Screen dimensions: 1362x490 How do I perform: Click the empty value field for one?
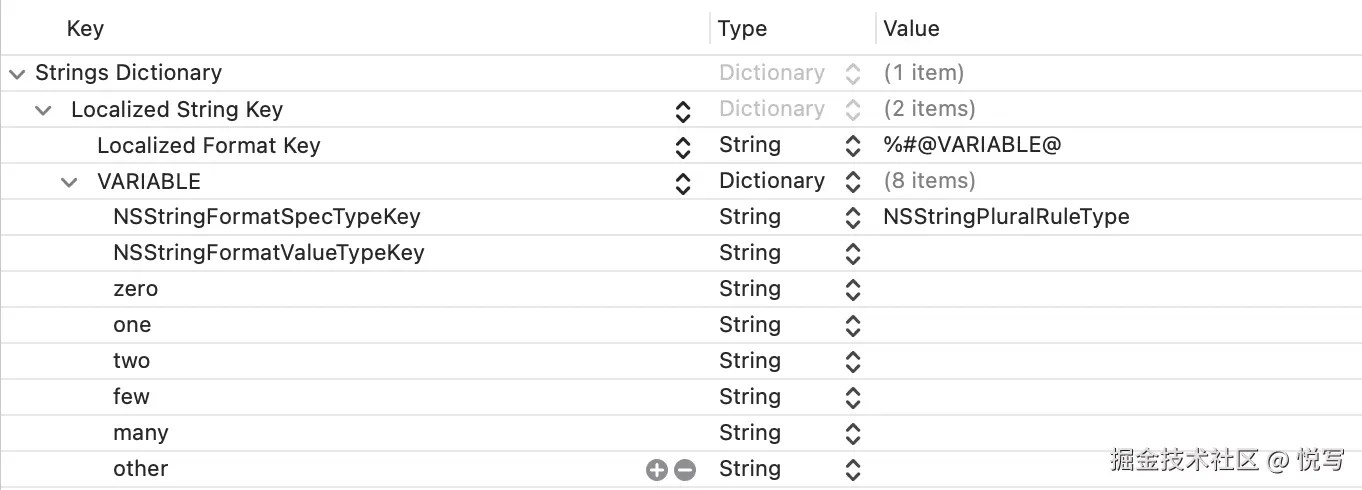[x=1100, y=325]
